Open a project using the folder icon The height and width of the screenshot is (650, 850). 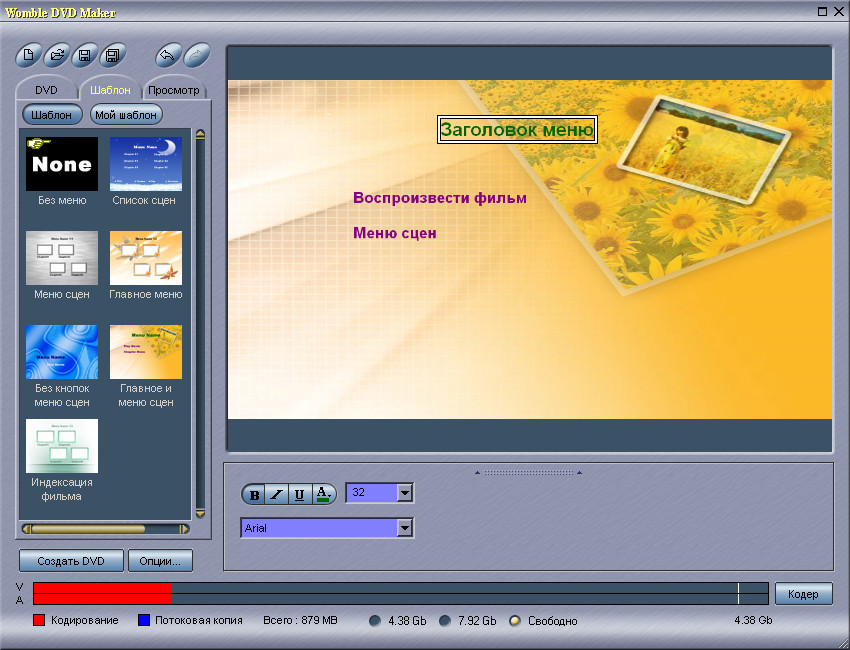(58, 55)
